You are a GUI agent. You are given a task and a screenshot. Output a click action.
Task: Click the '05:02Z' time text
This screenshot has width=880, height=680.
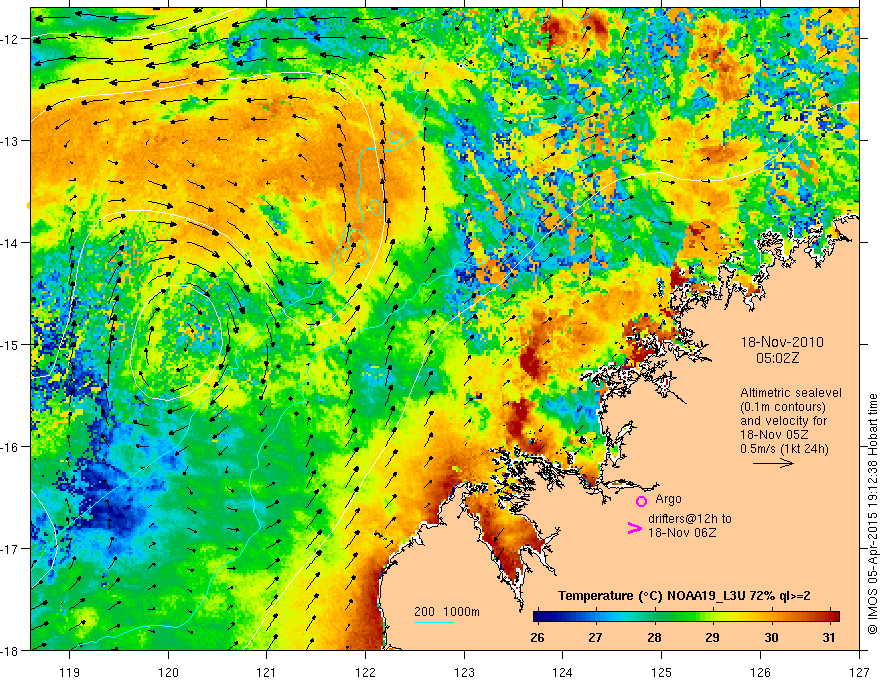(x=777, y=357)
